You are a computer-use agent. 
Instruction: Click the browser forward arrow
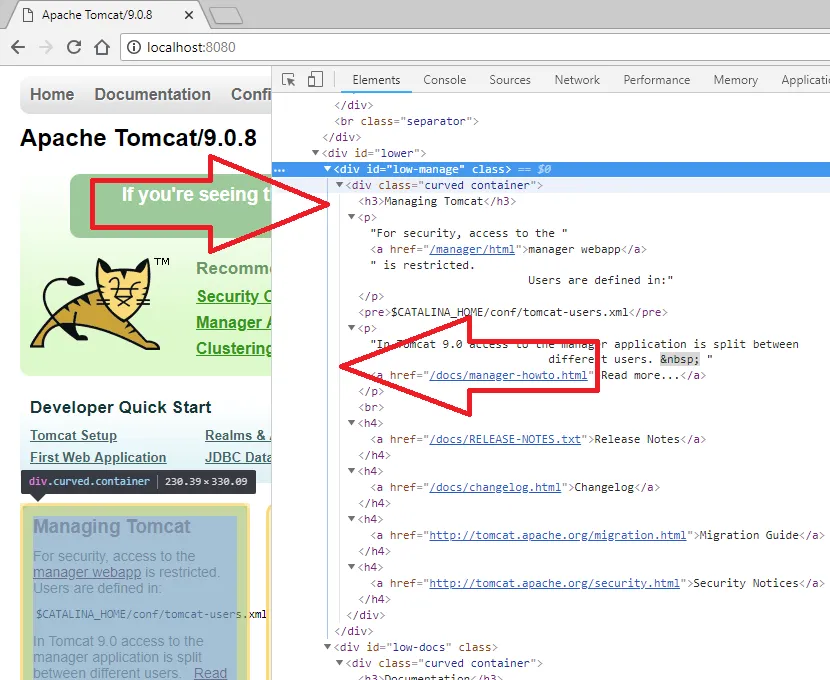(46, 47)
